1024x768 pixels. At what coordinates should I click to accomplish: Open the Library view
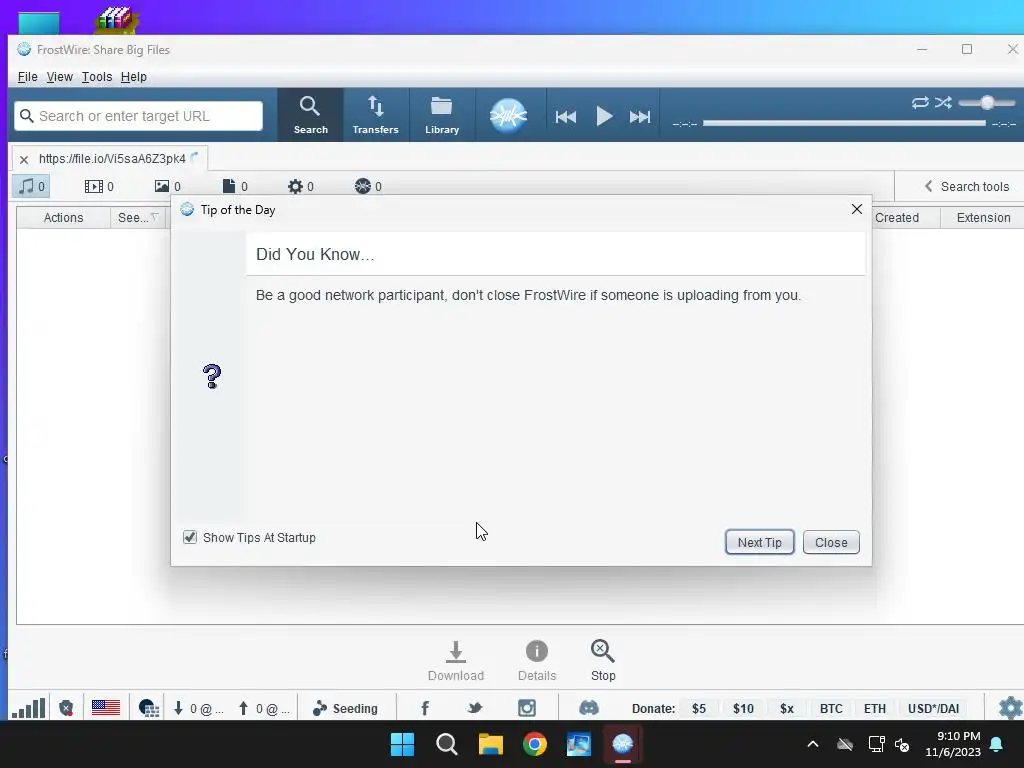(x=442, y=115)
